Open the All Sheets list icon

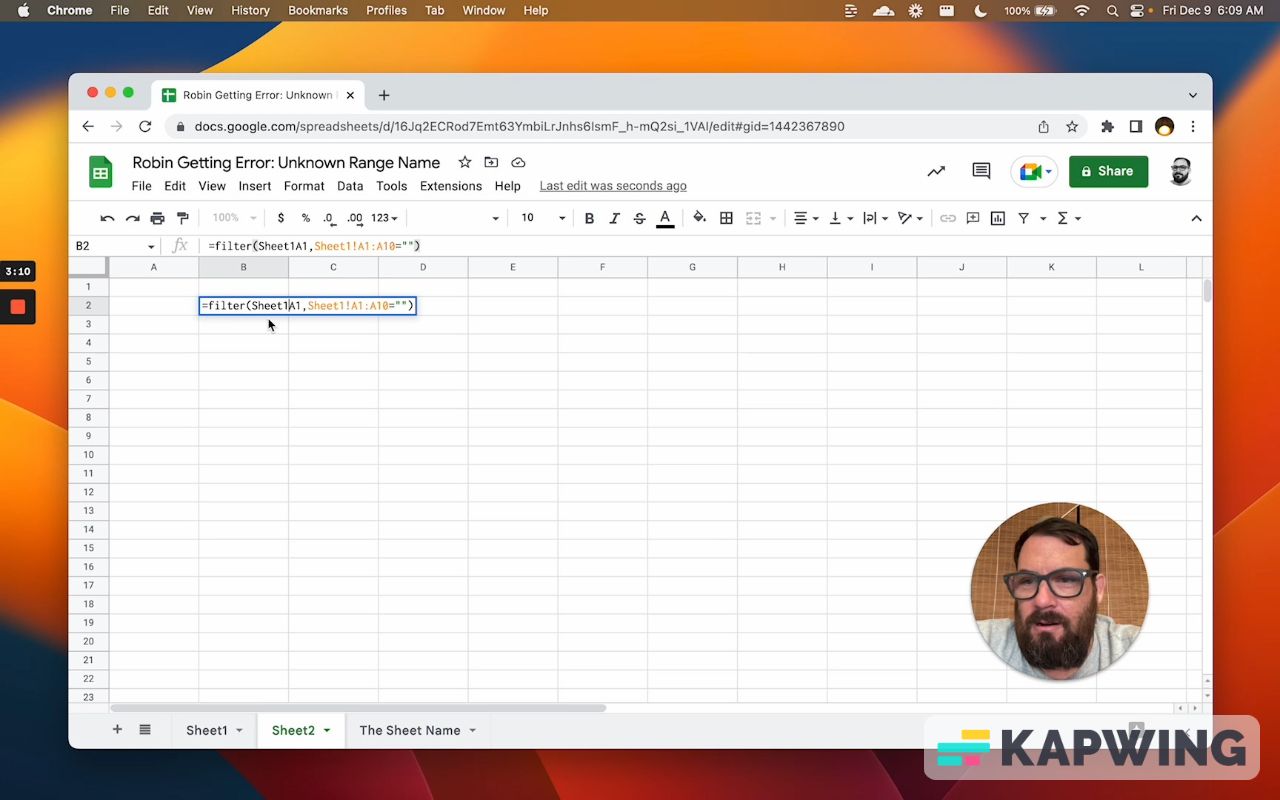[x=145, y=730]
